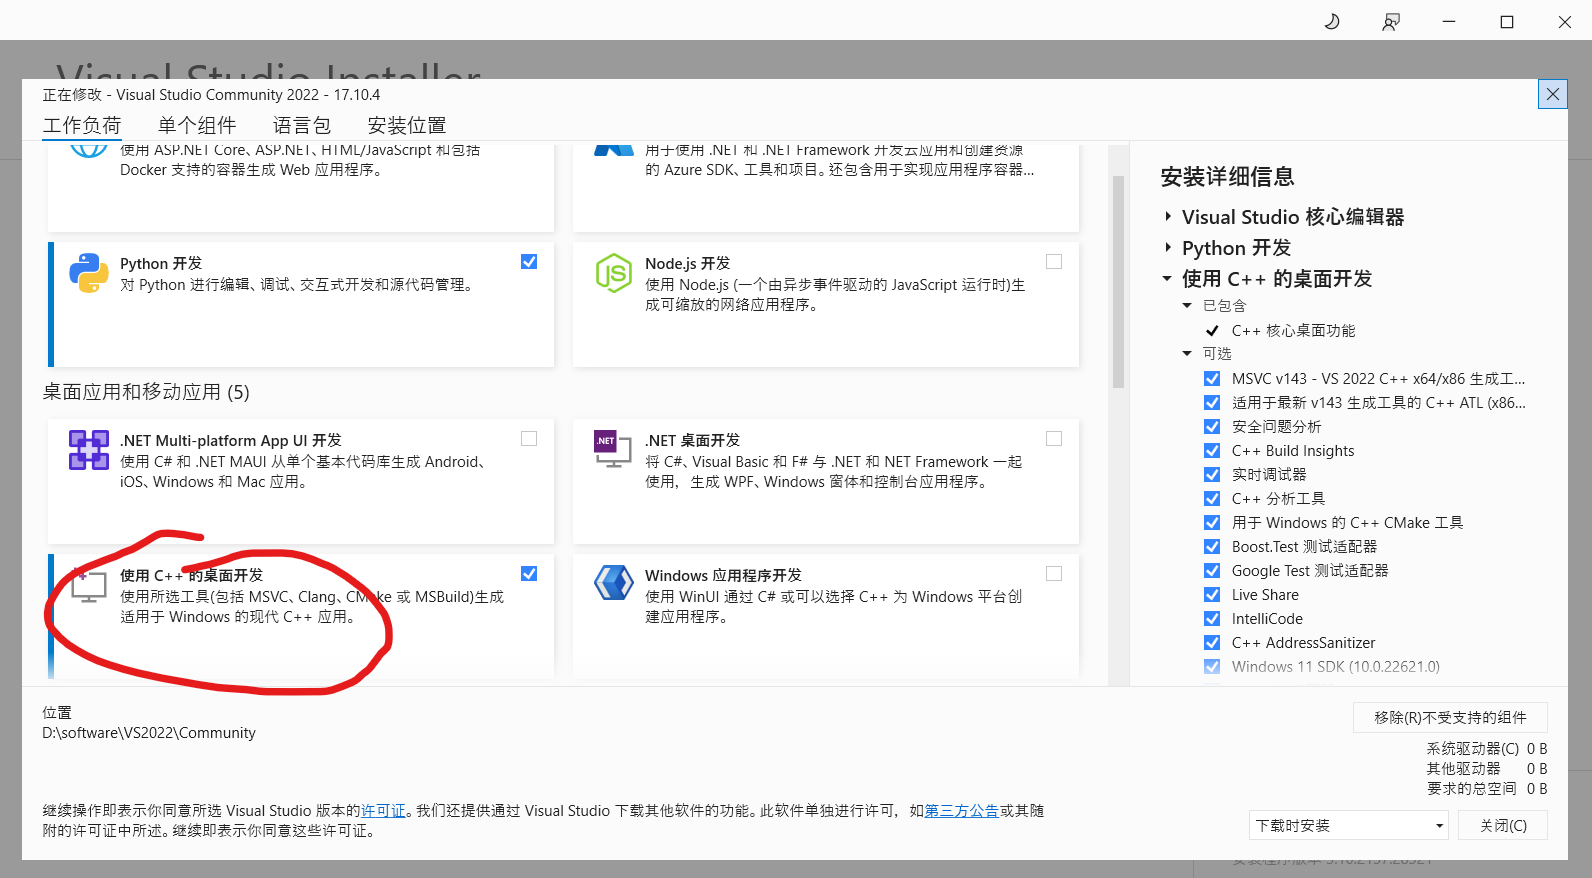The image size is (1592, 878).
Task: Click the C++ desktop development monitor icon
Action: click(89, 586)
